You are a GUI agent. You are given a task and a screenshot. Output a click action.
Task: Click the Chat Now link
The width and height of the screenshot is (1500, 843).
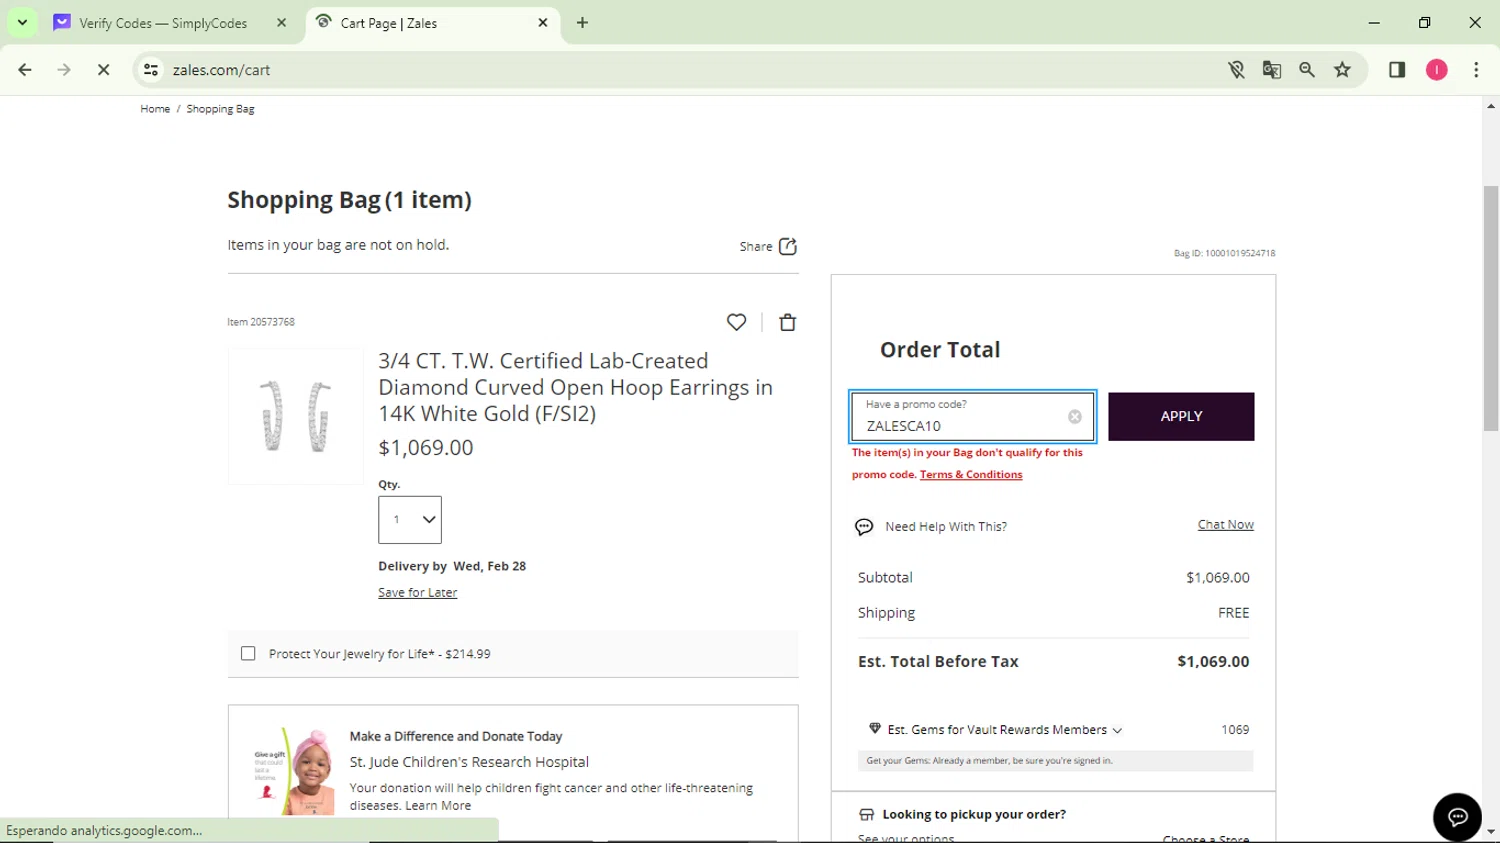(x=1225, y=525)
